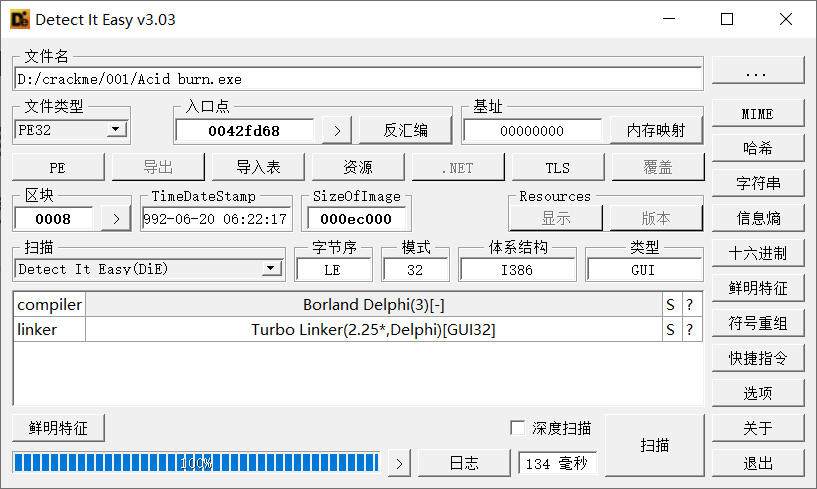Click the disabled 导出 (exports) button
The image size is (817, 489).
click(158, 167)
